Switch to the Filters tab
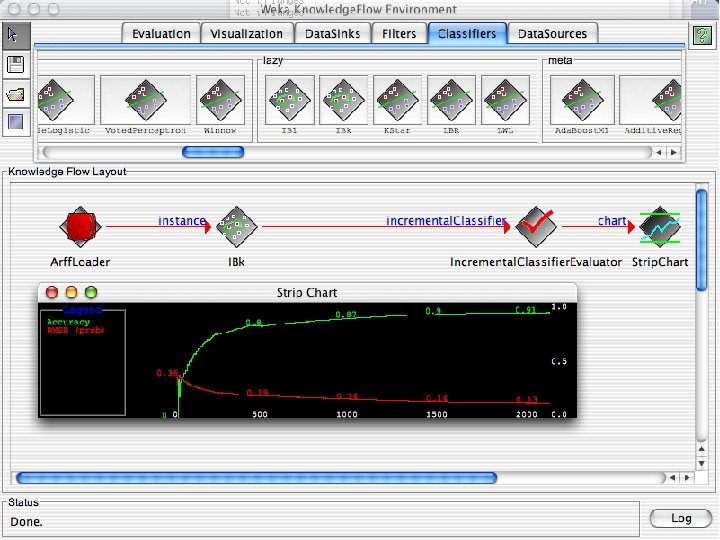 coord(399,34)
